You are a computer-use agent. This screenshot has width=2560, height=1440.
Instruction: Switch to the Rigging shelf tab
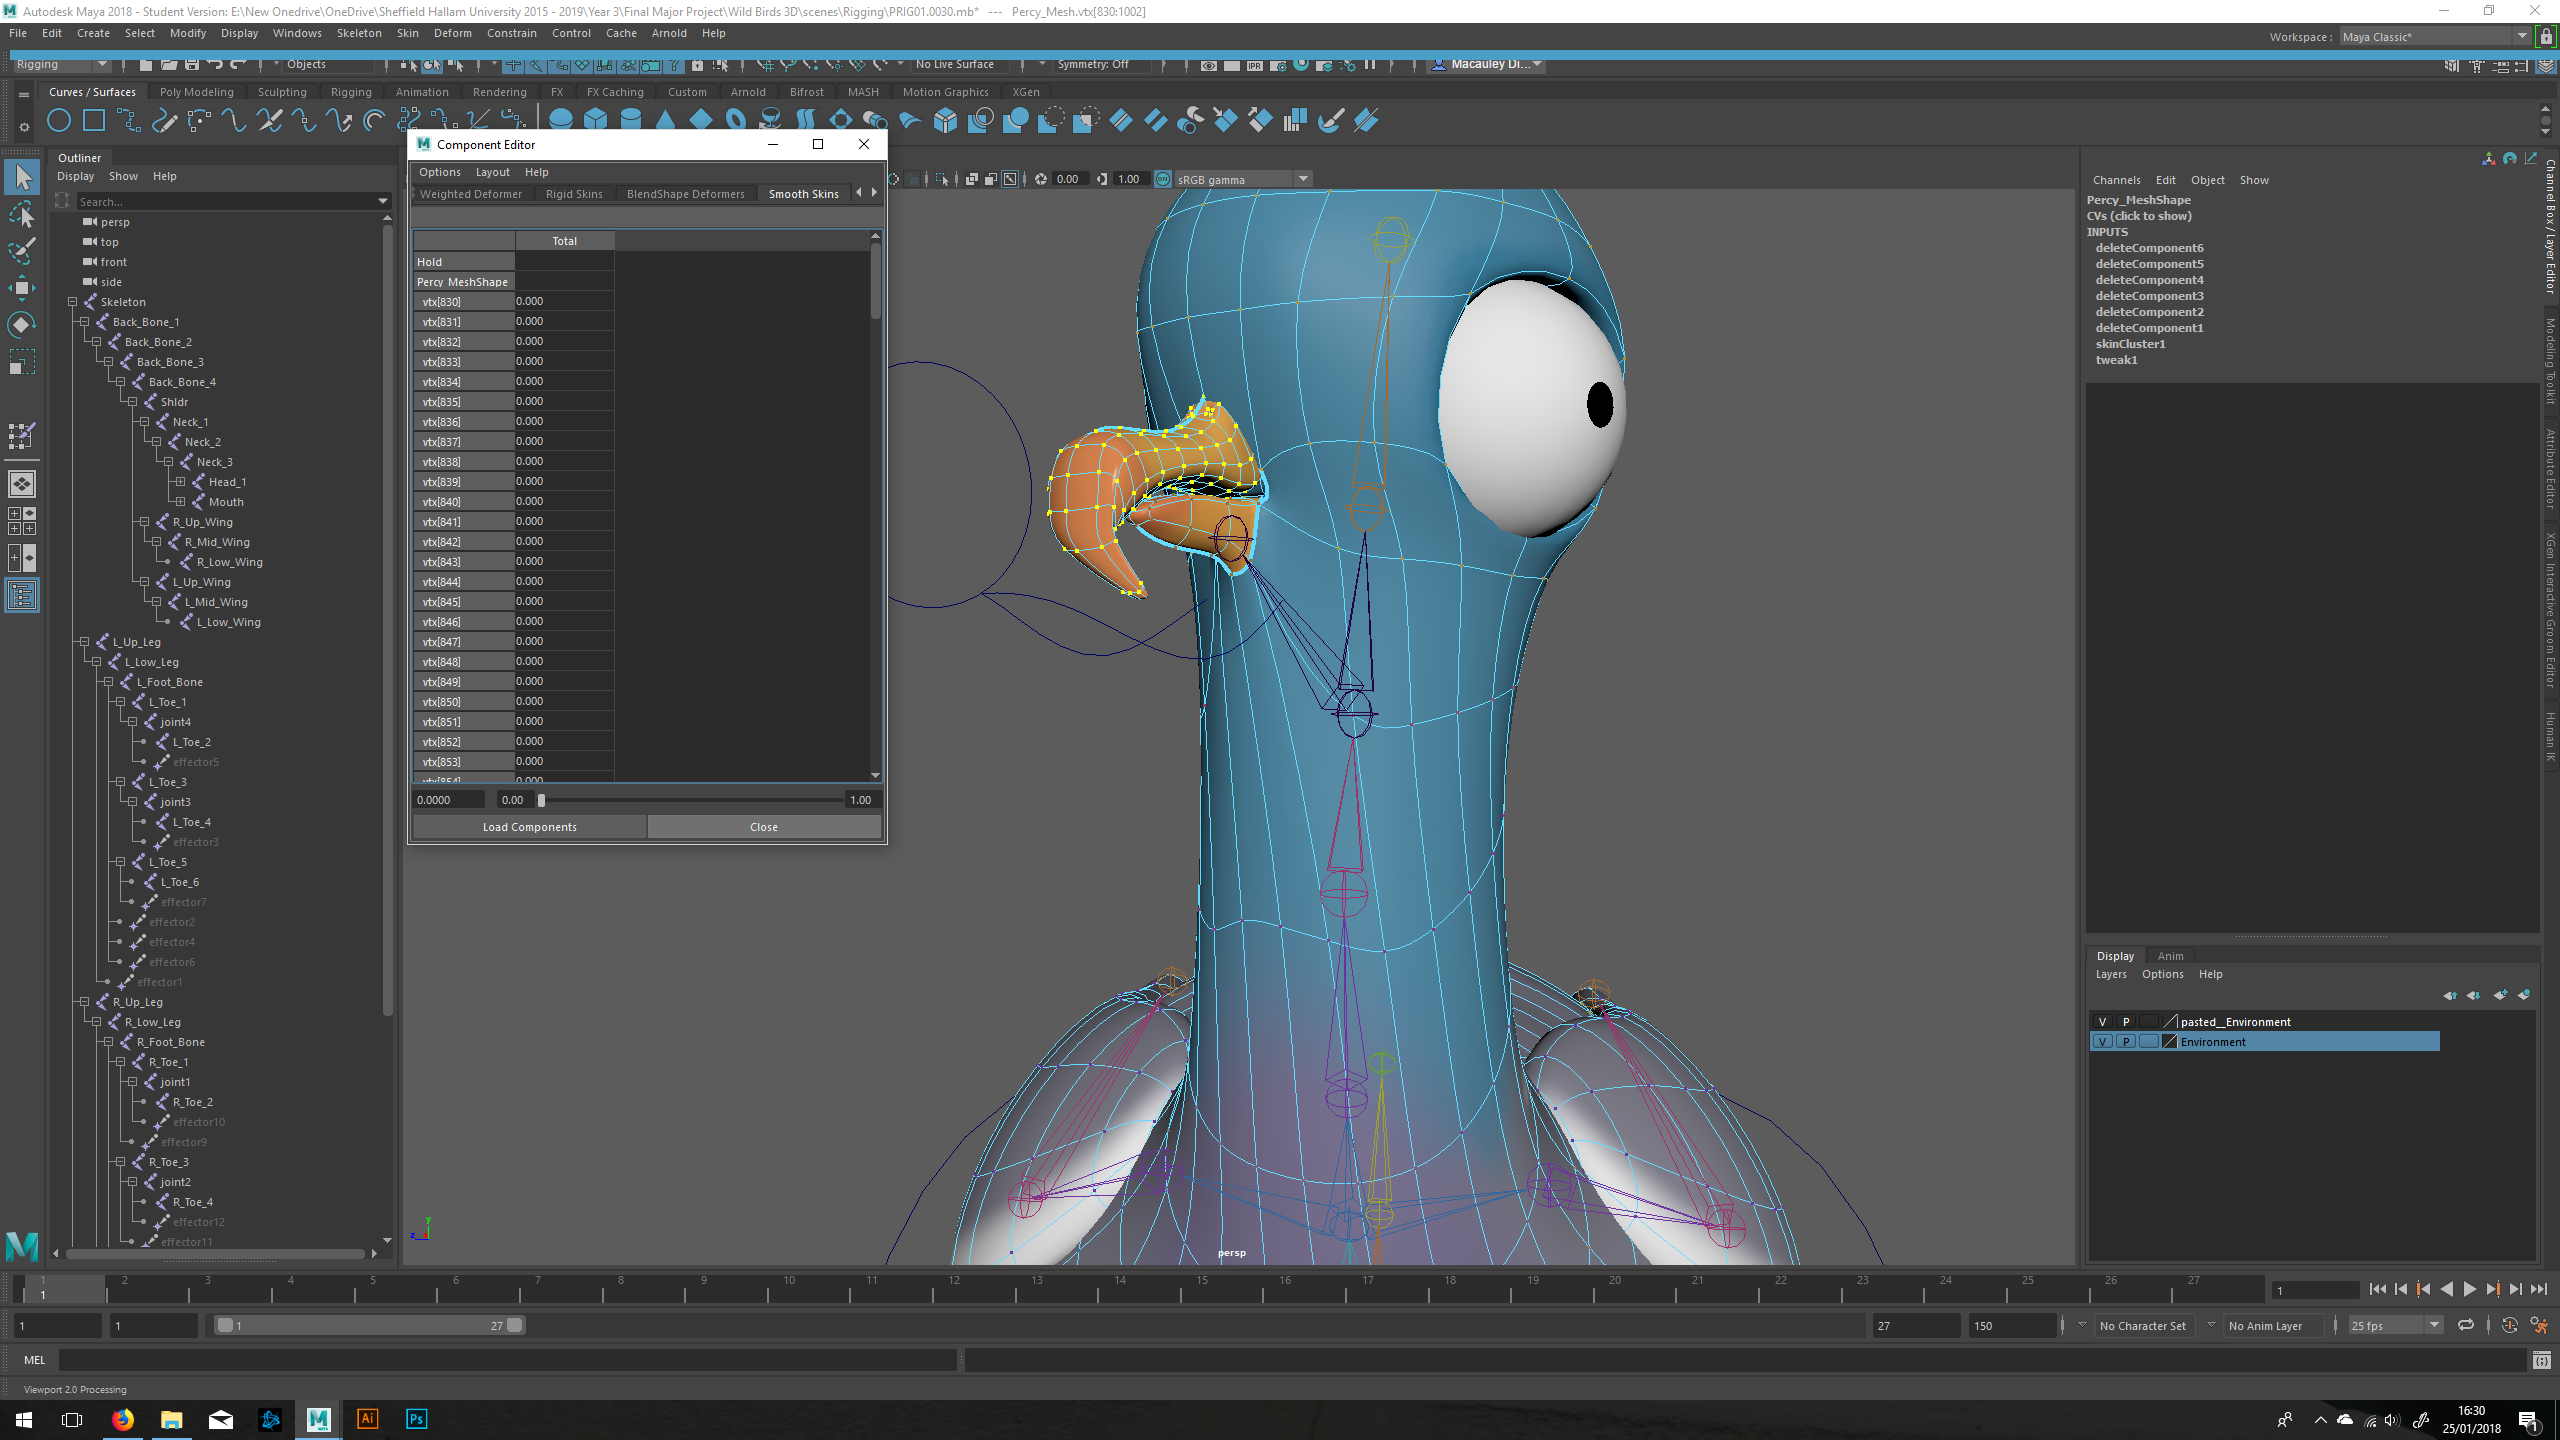click(351, 92)
